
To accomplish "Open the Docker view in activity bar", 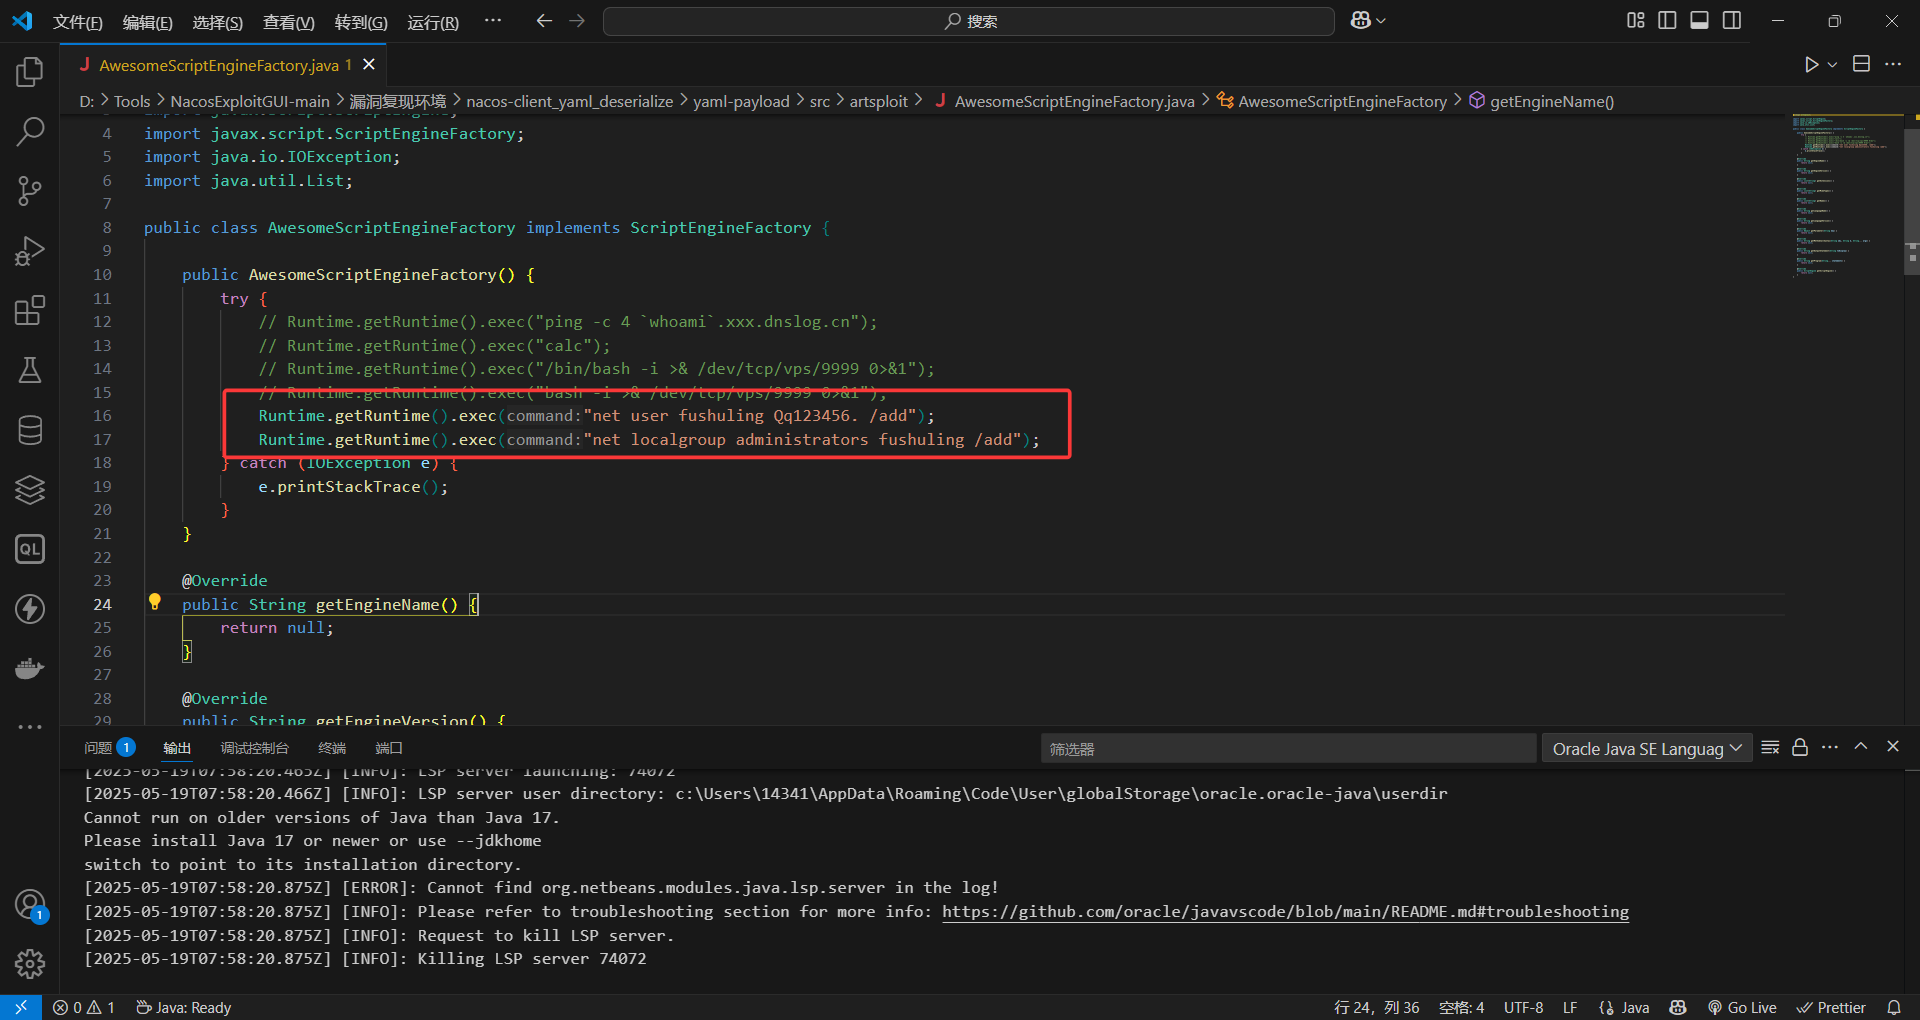I will point(30,668).
